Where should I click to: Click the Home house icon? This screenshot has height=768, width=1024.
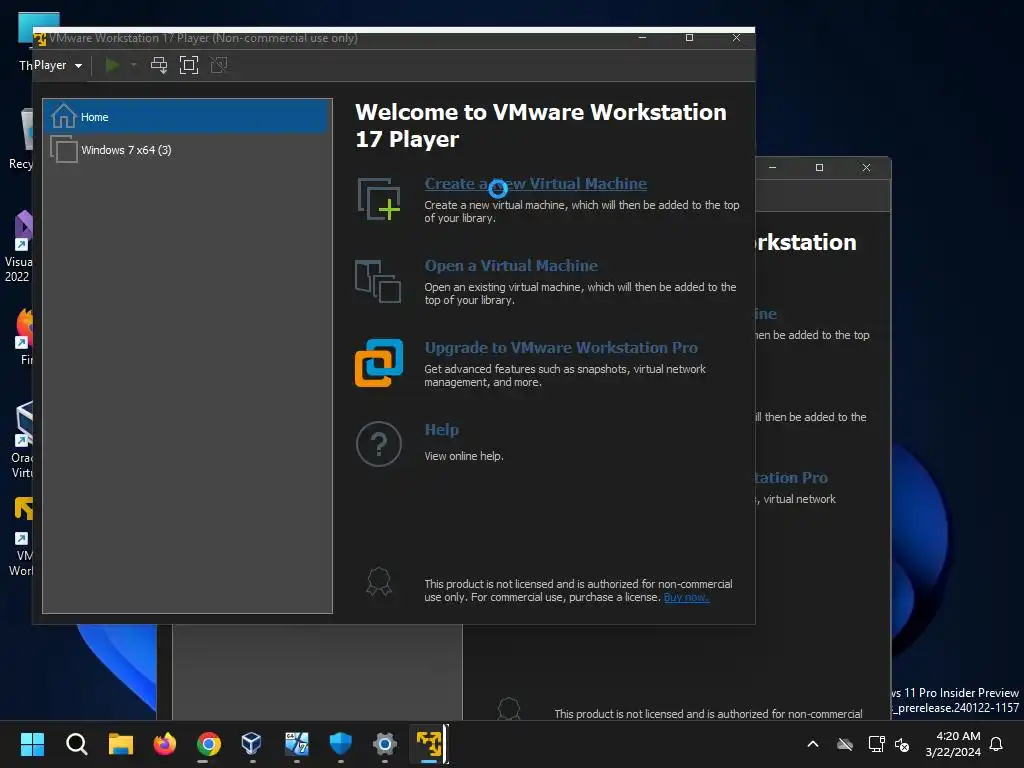tap(63, 116)
